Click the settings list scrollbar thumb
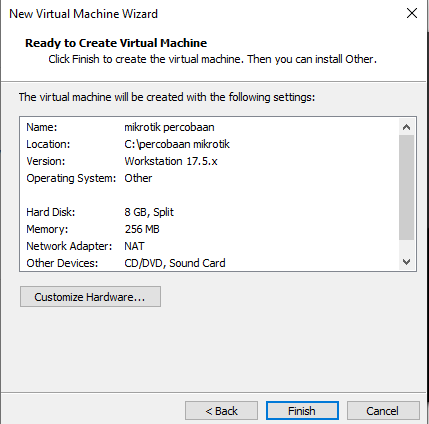The image size is (429, 424). point(406,187)
